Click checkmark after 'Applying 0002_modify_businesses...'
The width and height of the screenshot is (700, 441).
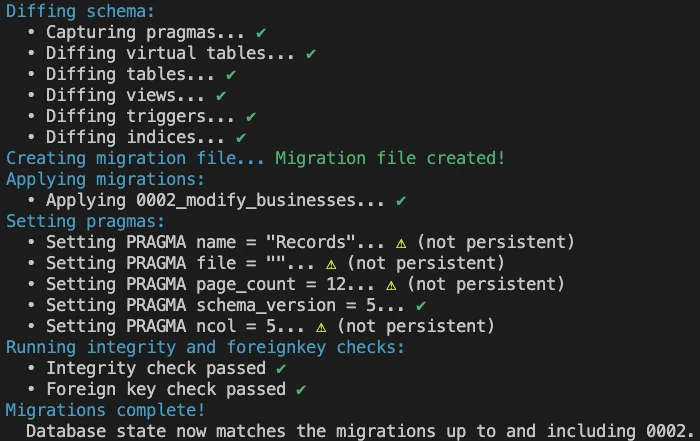click(x=401, y=200)
